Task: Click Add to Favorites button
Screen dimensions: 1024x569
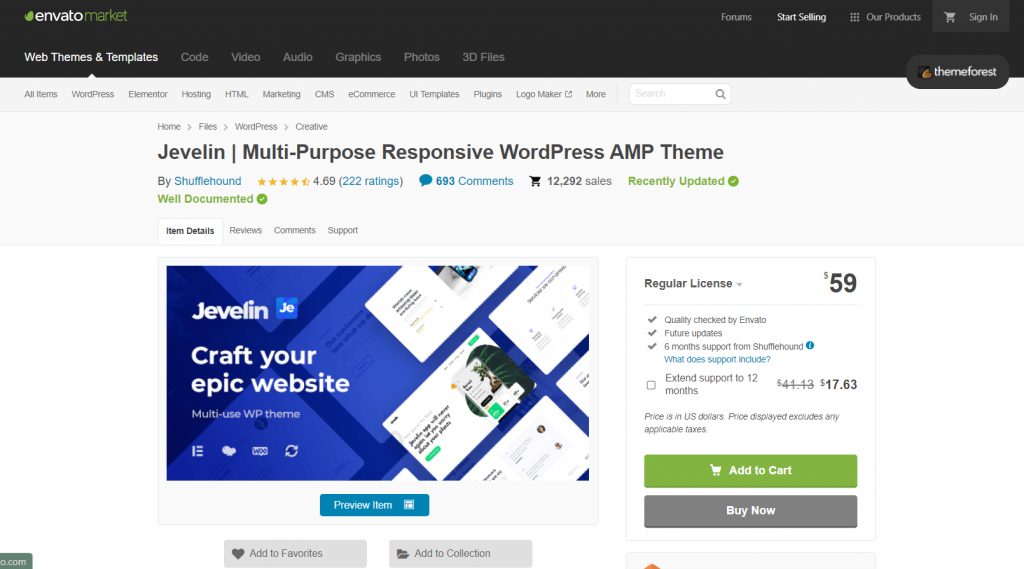Action: tap(295, 553)
